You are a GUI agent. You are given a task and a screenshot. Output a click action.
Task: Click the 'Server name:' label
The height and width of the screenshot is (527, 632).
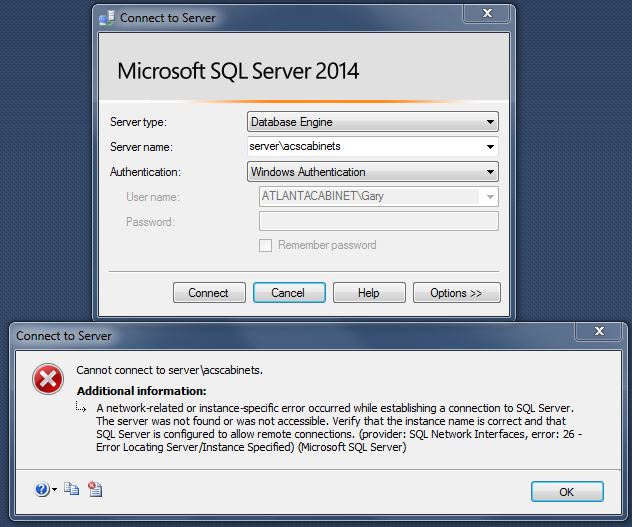141,147
